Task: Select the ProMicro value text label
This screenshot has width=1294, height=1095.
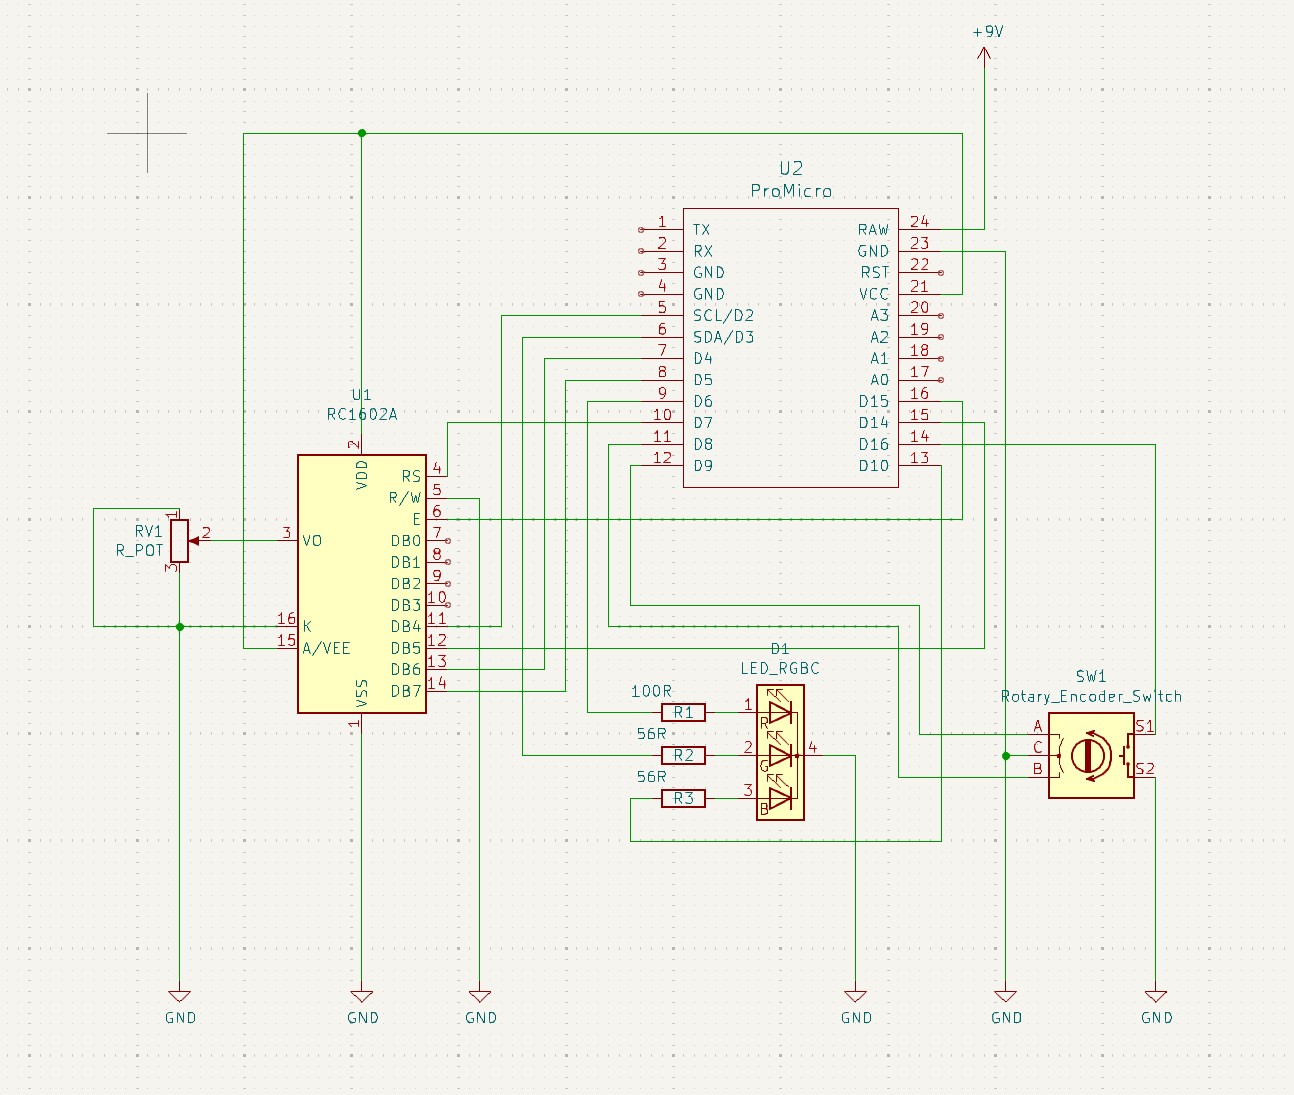Action: [790, 191]
